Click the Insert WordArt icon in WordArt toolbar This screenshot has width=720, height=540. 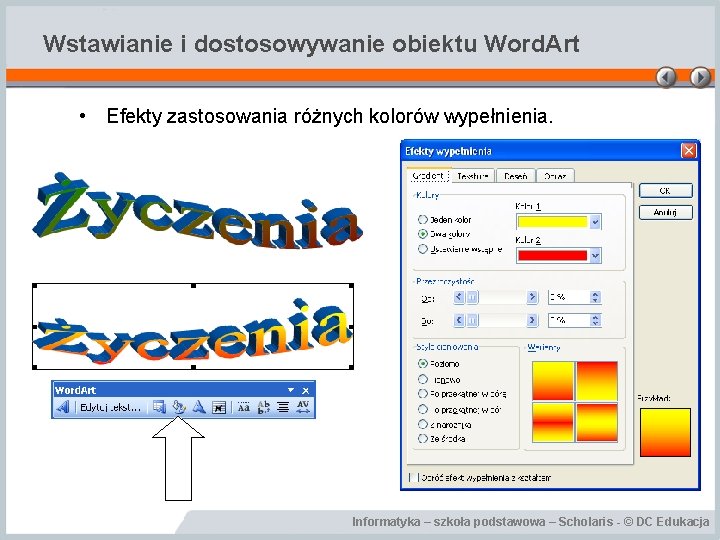click(x=62, y=407)
